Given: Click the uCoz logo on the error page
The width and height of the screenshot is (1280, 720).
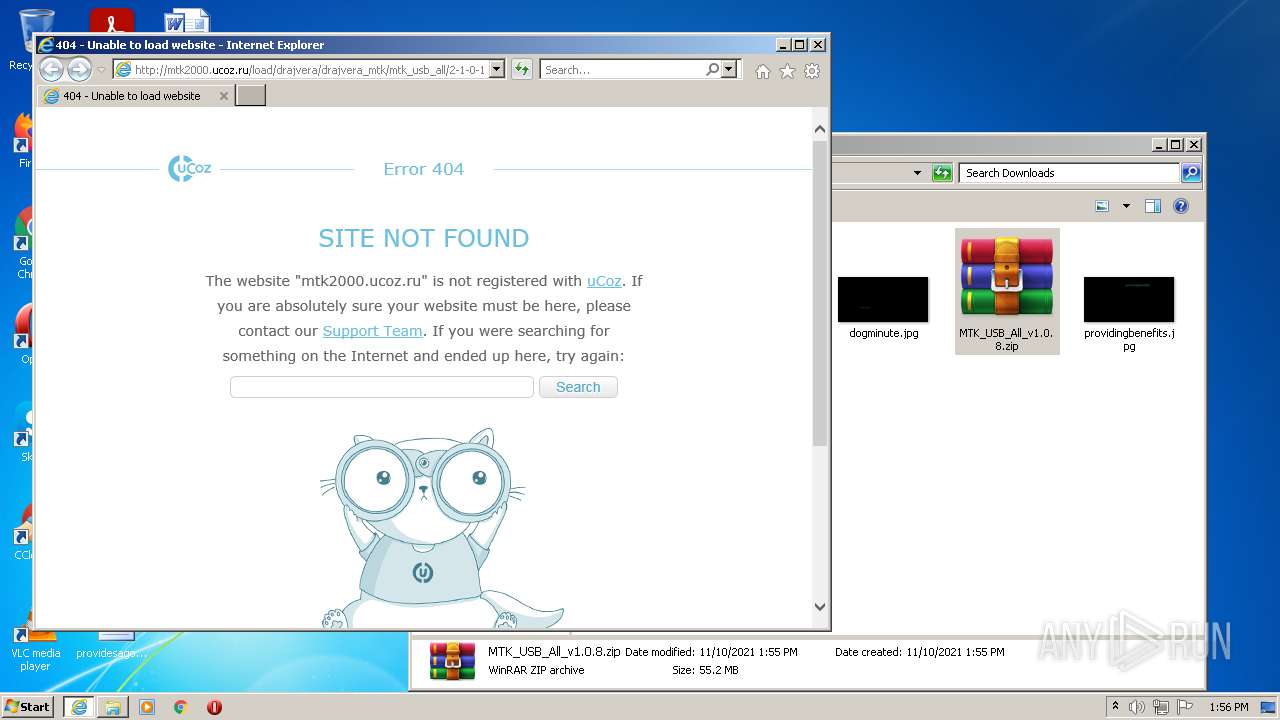Looking at the screenshot, I should pyautogui.click(x=190, y=168).
